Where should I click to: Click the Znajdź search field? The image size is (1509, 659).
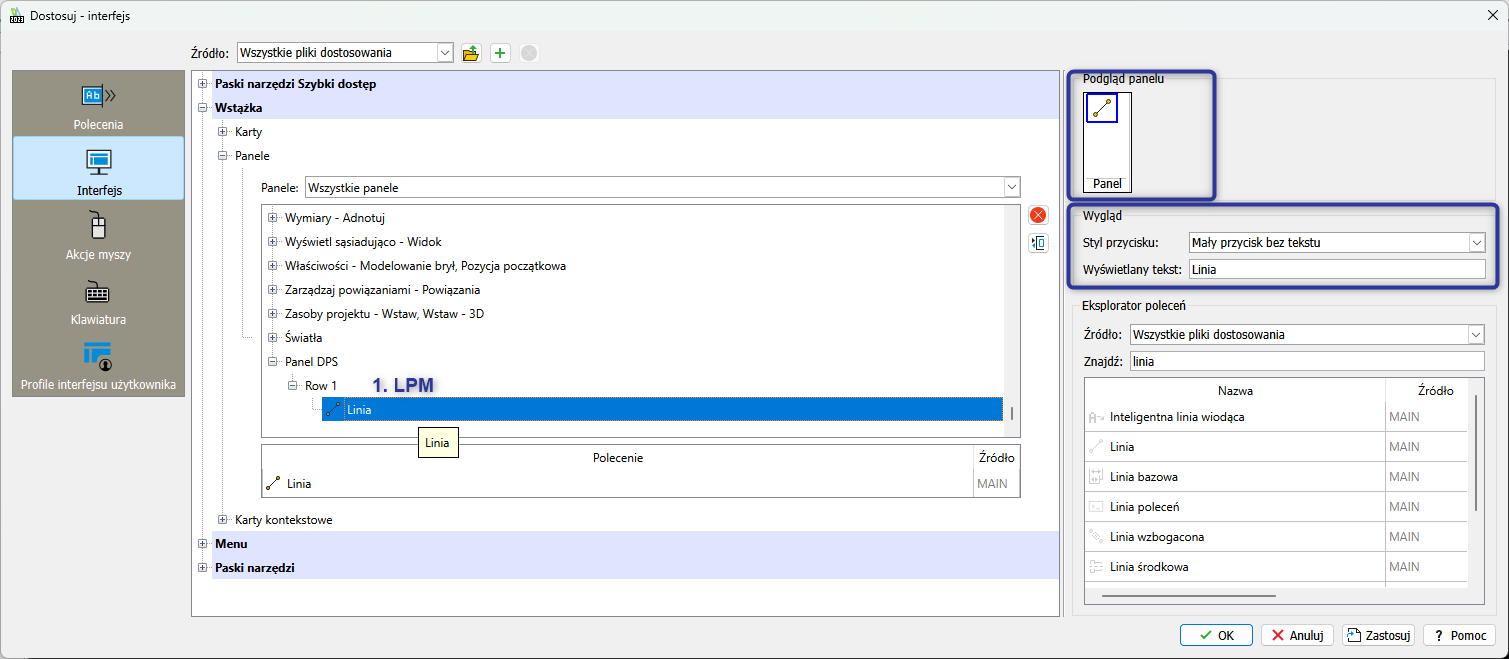[1306, 361]
